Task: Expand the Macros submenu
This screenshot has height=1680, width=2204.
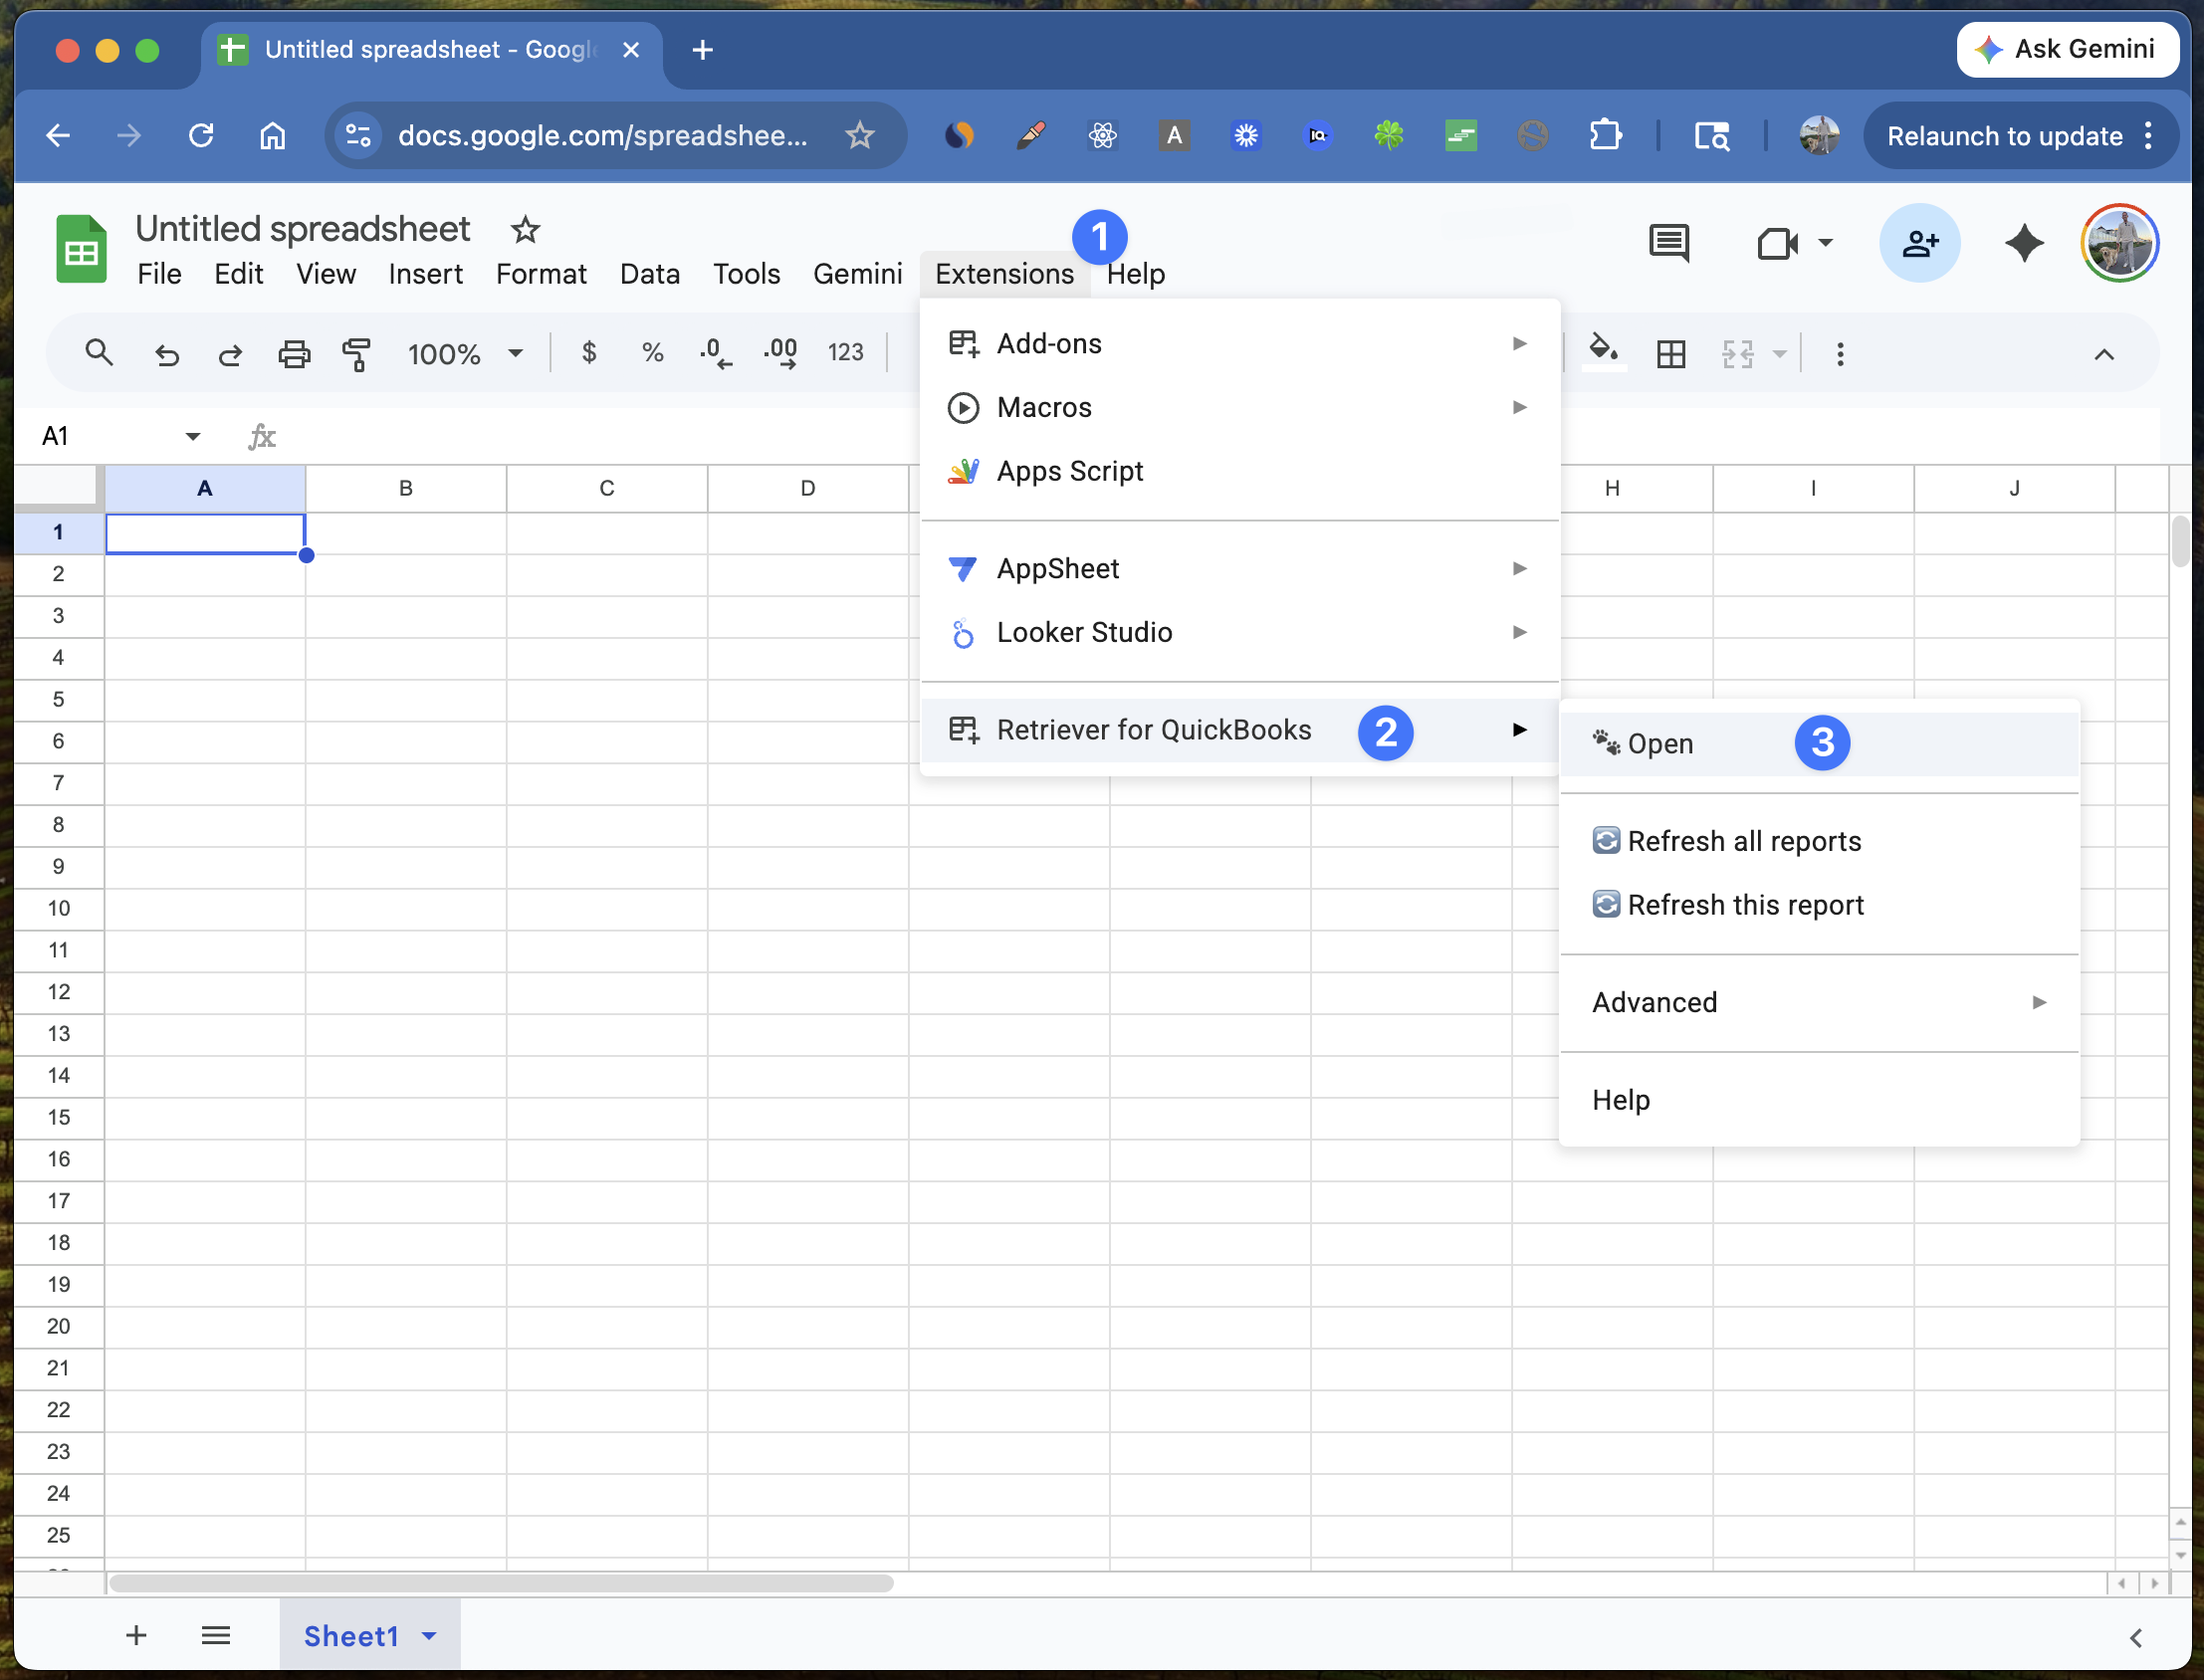Action: click(x=1239, y=408)
